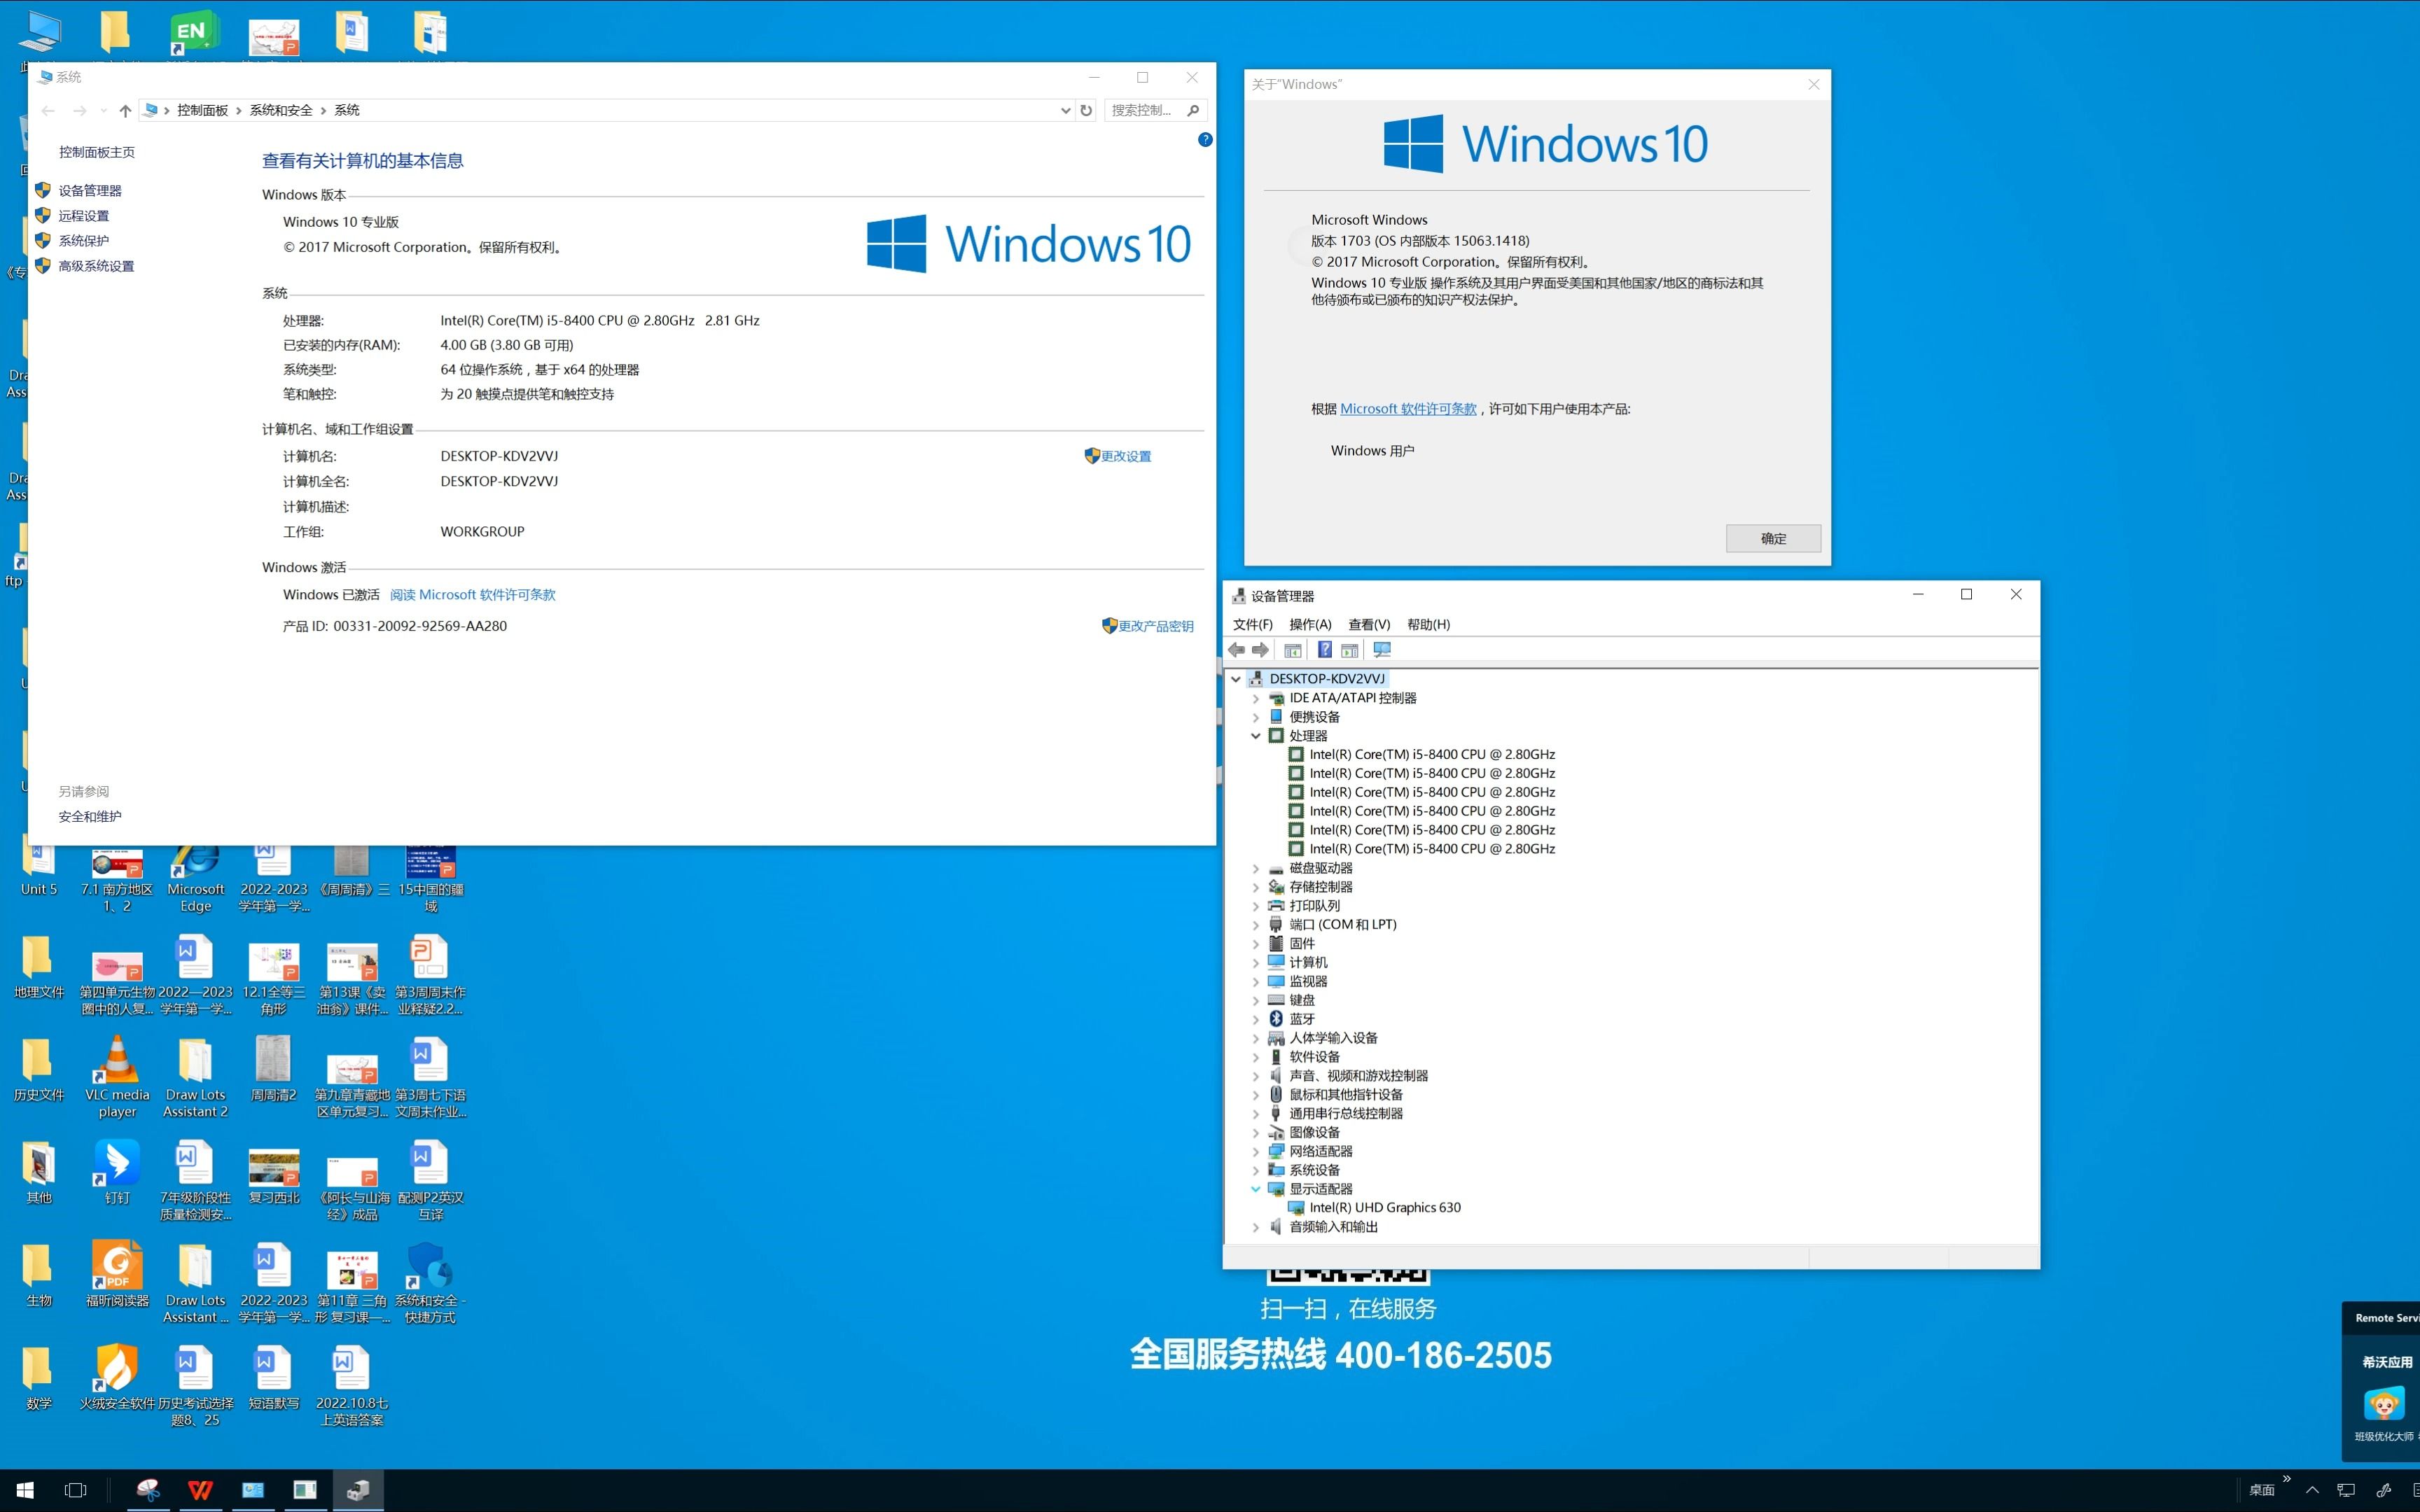Open 设备管理器 link in System sidebar

[90, 190]
